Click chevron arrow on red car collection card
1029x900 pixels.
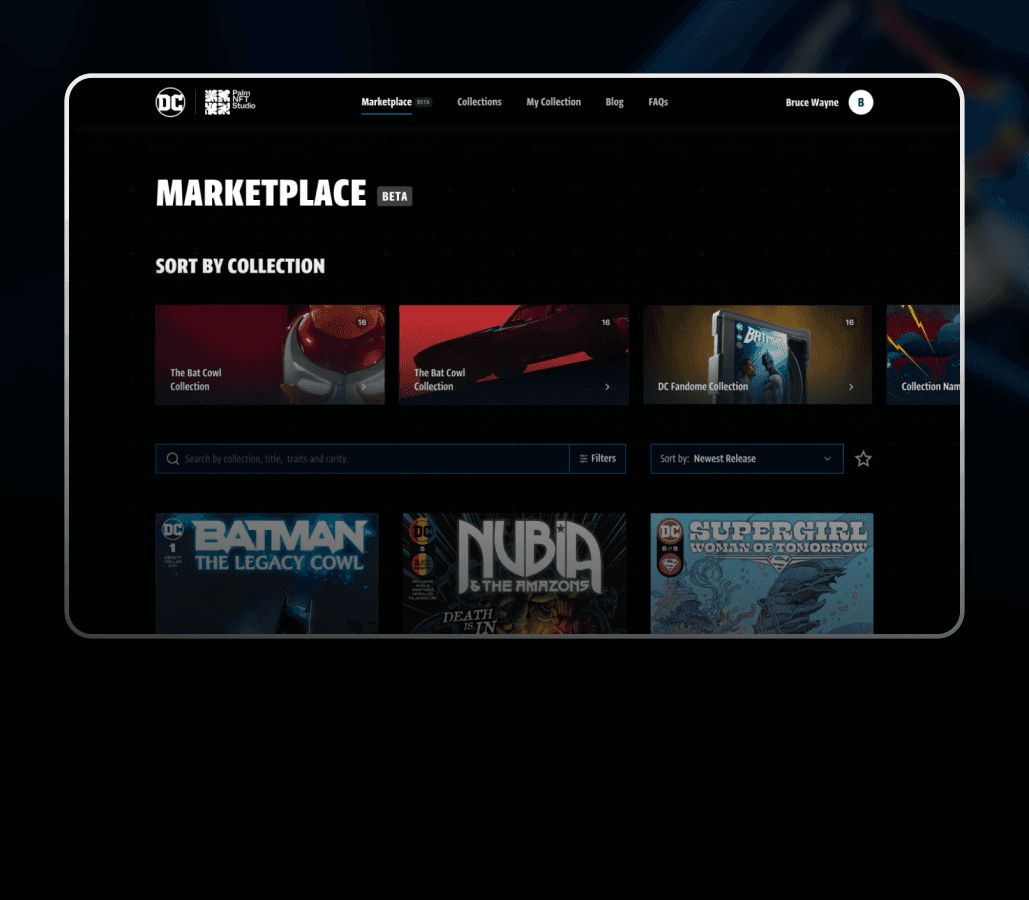point(607,387)
